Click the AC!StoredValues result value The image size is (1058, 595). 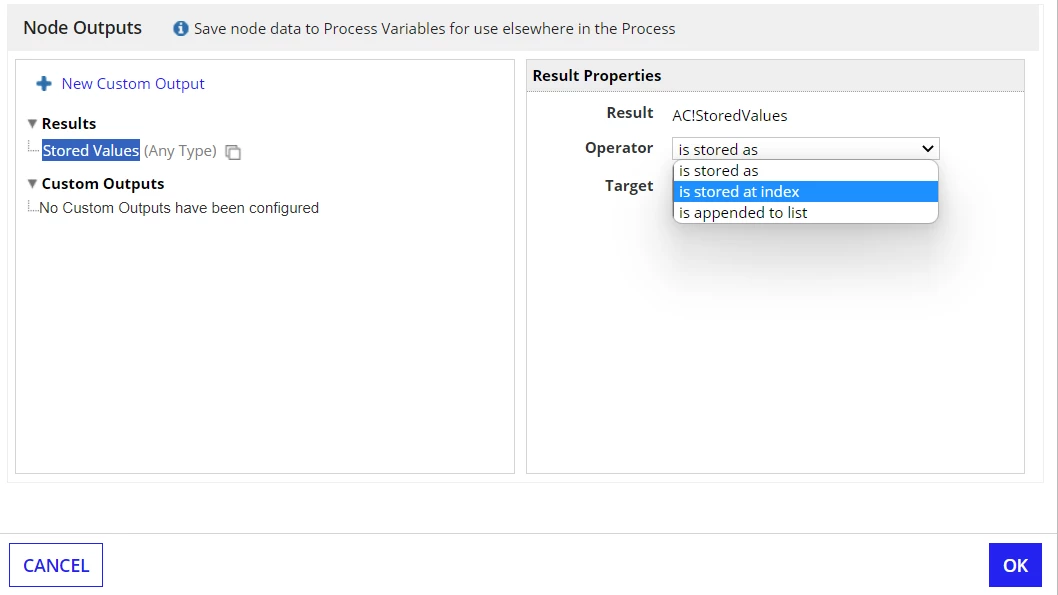pyautogui.click(x=729, y=115)
